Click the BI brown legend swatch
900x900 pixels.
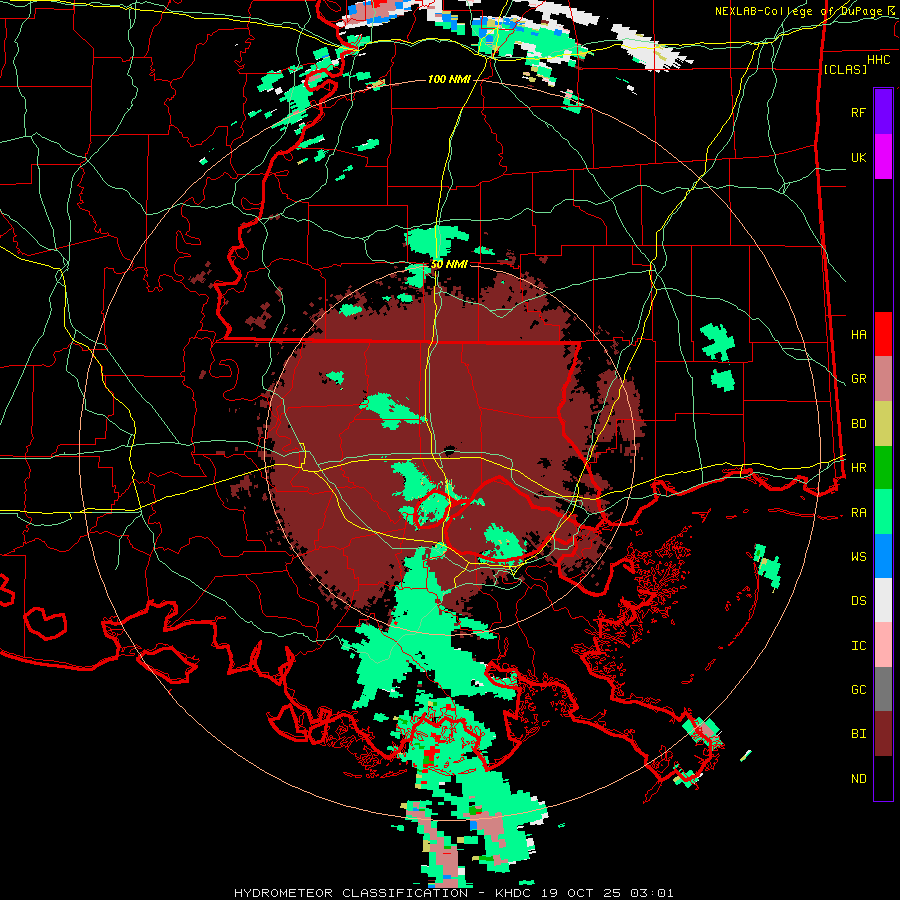[883, 734]
